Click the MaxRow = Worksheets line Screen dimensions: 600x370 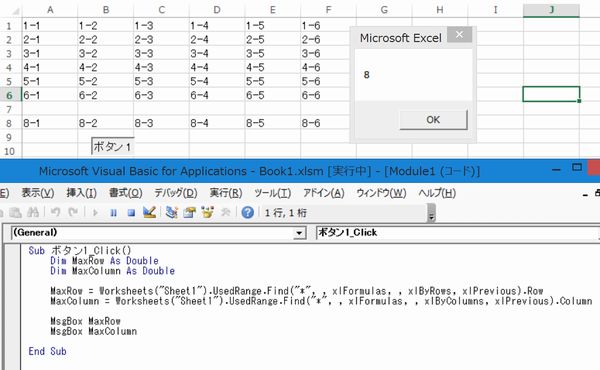[297, 291]
